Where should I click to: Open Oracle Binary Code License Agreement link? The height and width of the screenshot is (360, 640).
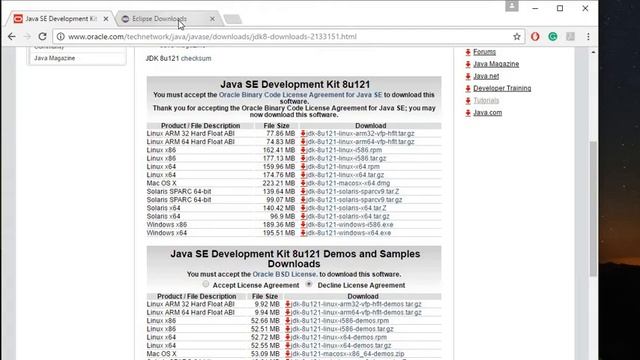[300, 95]
